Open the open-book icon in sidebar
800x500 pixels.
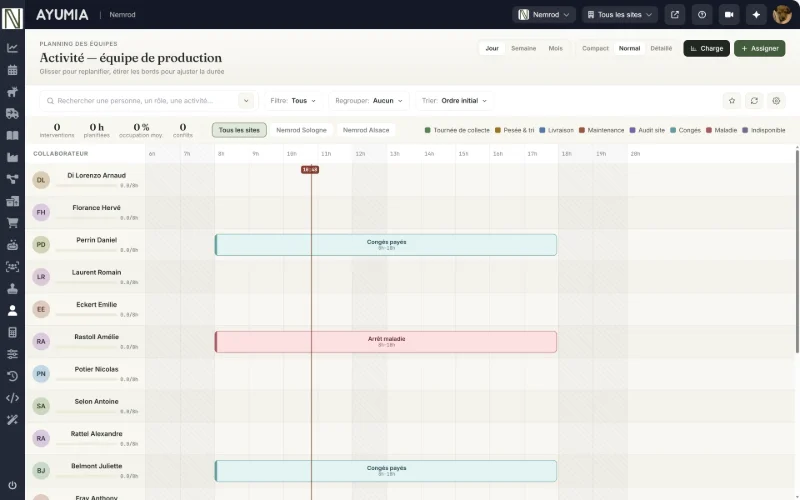coord(12,136)
